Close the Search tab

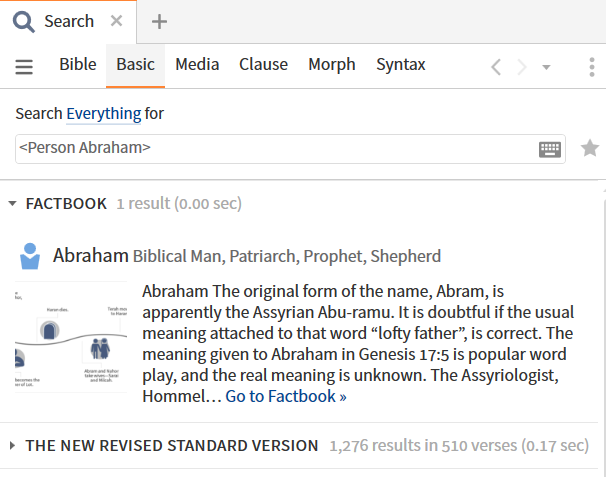click(116, 20)
